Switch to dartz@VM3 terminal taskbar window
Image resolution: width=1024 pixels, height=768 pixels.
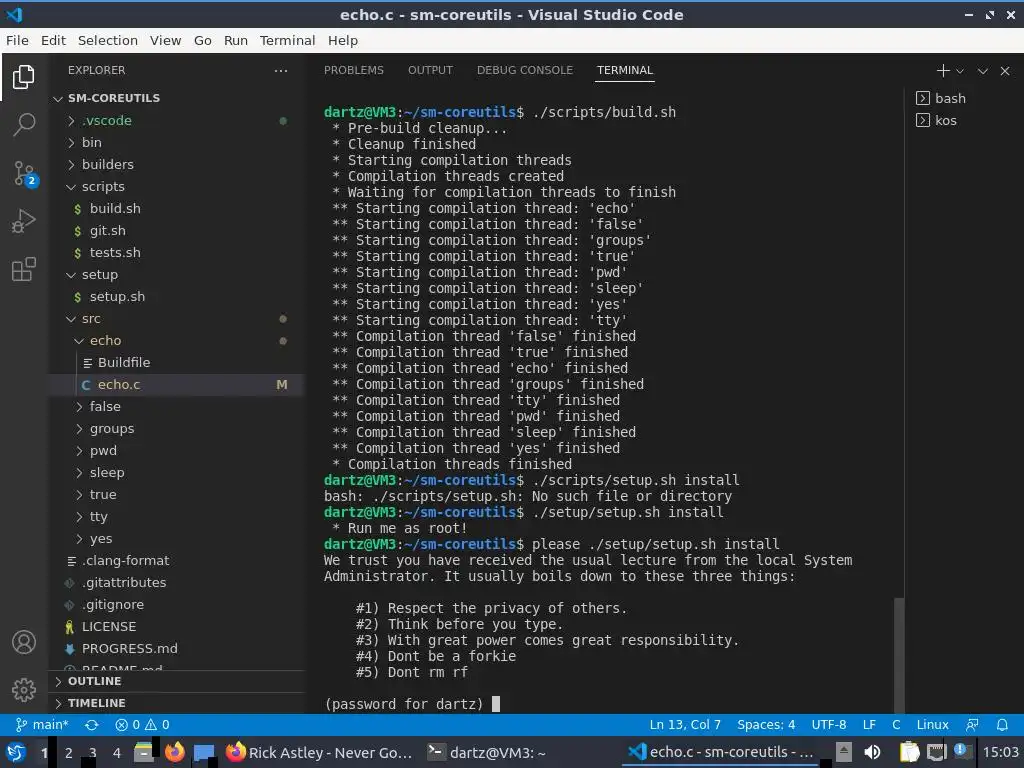[487, 752]
